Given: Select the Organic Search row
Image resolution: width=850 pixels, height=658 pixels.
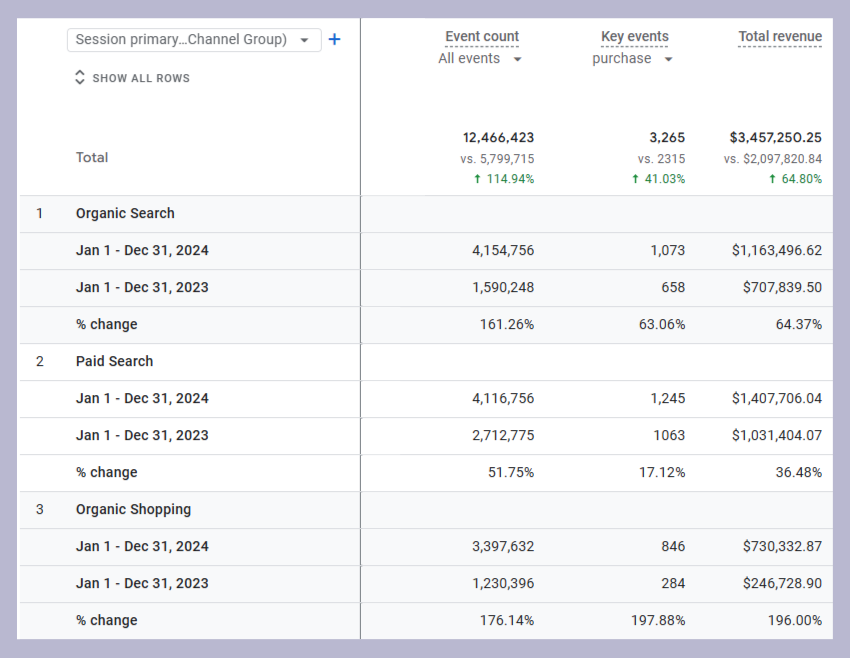Looking at the screenshot, I should 125,213.
